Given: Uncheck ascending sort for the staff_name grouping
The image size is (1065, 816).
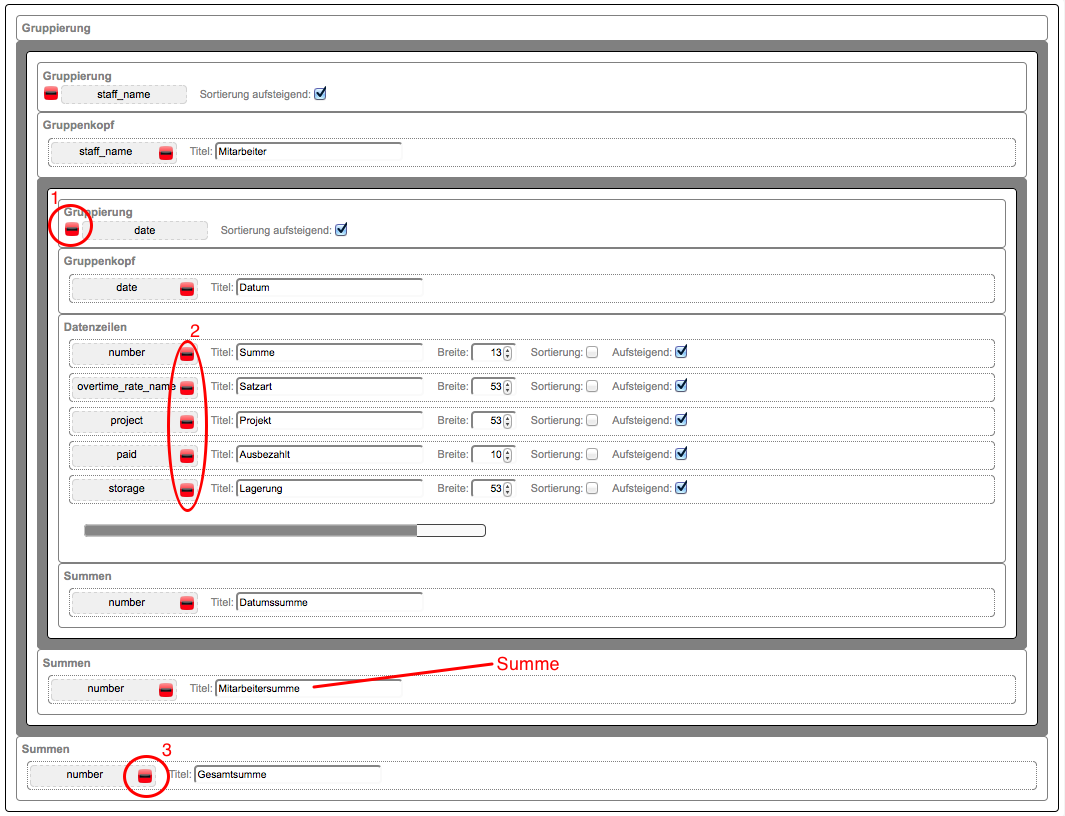Looking at the screenshot, I should 320,94.
